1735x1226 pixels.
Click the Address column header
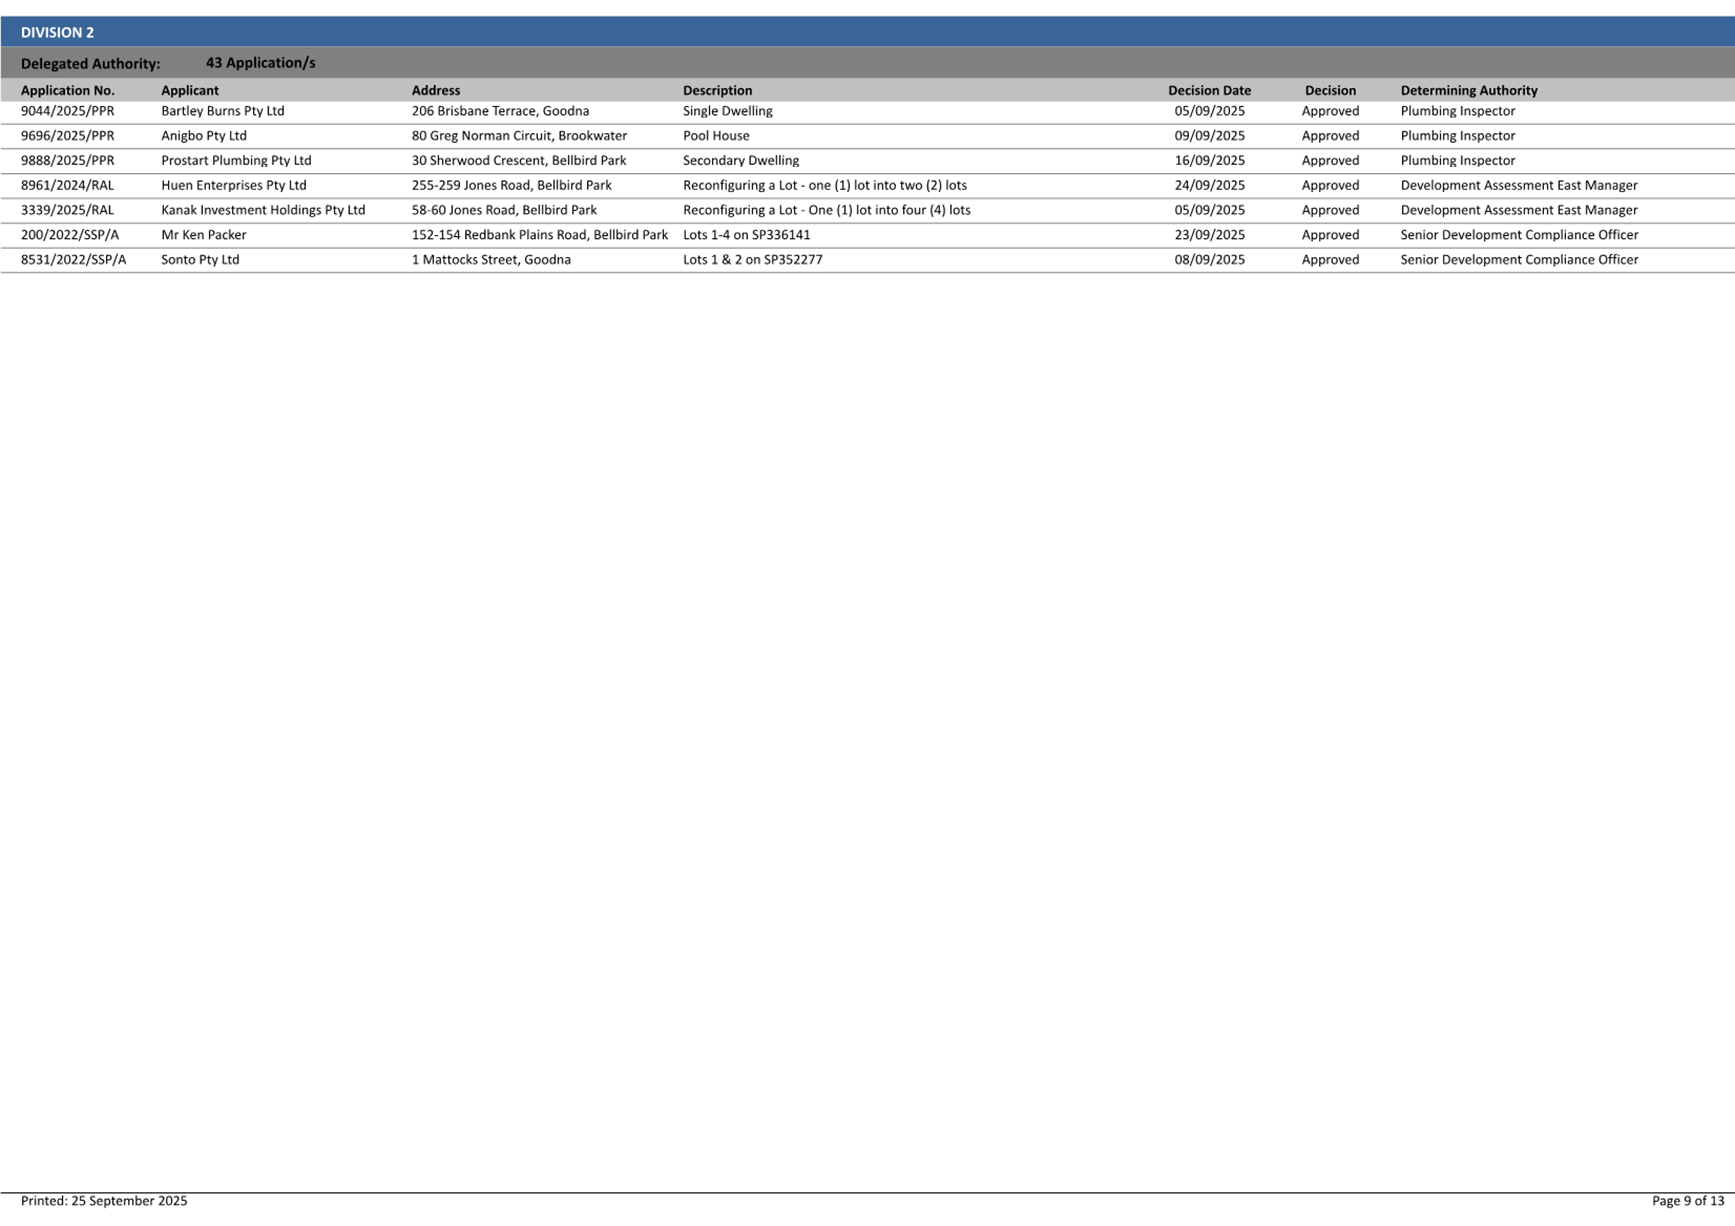tap(435, 90)
